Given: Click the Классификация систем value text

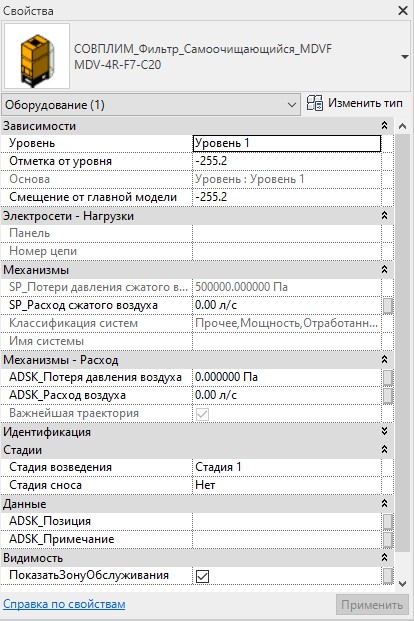Looking at the screenshot, I should pos(286,324).
